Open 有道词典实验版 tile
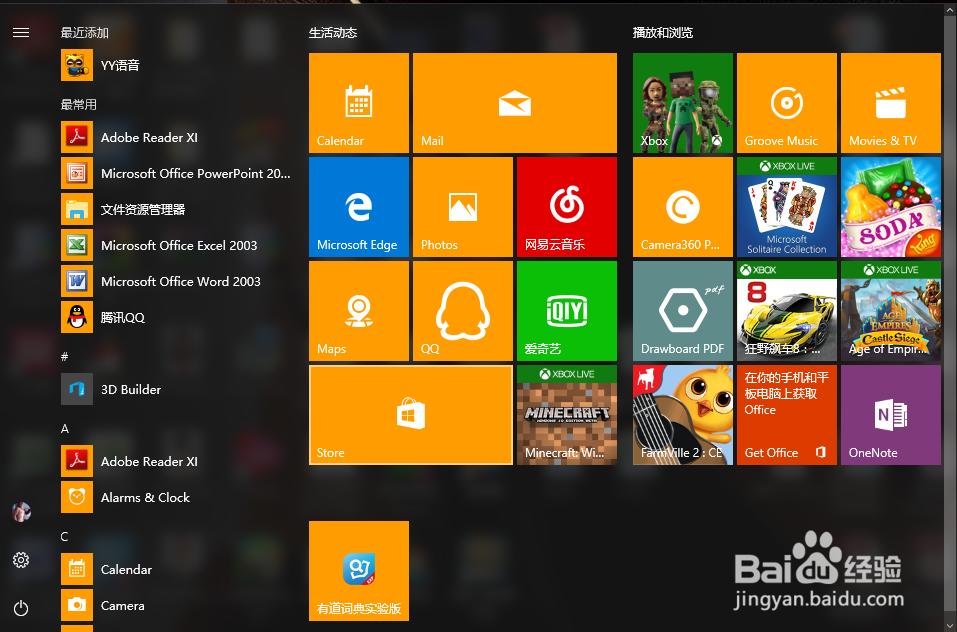 tap(359, 571)
